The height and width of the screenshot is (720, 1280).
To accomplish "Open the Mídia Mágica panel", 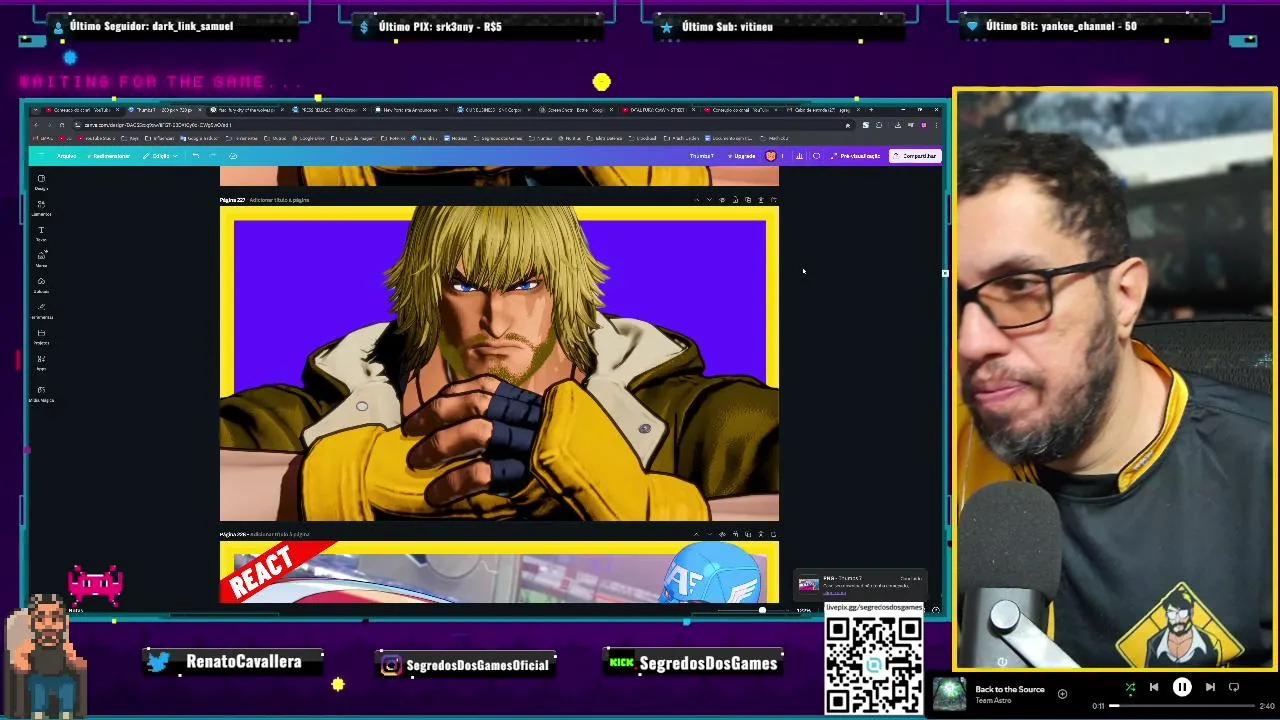I will (x=41, y=393).
